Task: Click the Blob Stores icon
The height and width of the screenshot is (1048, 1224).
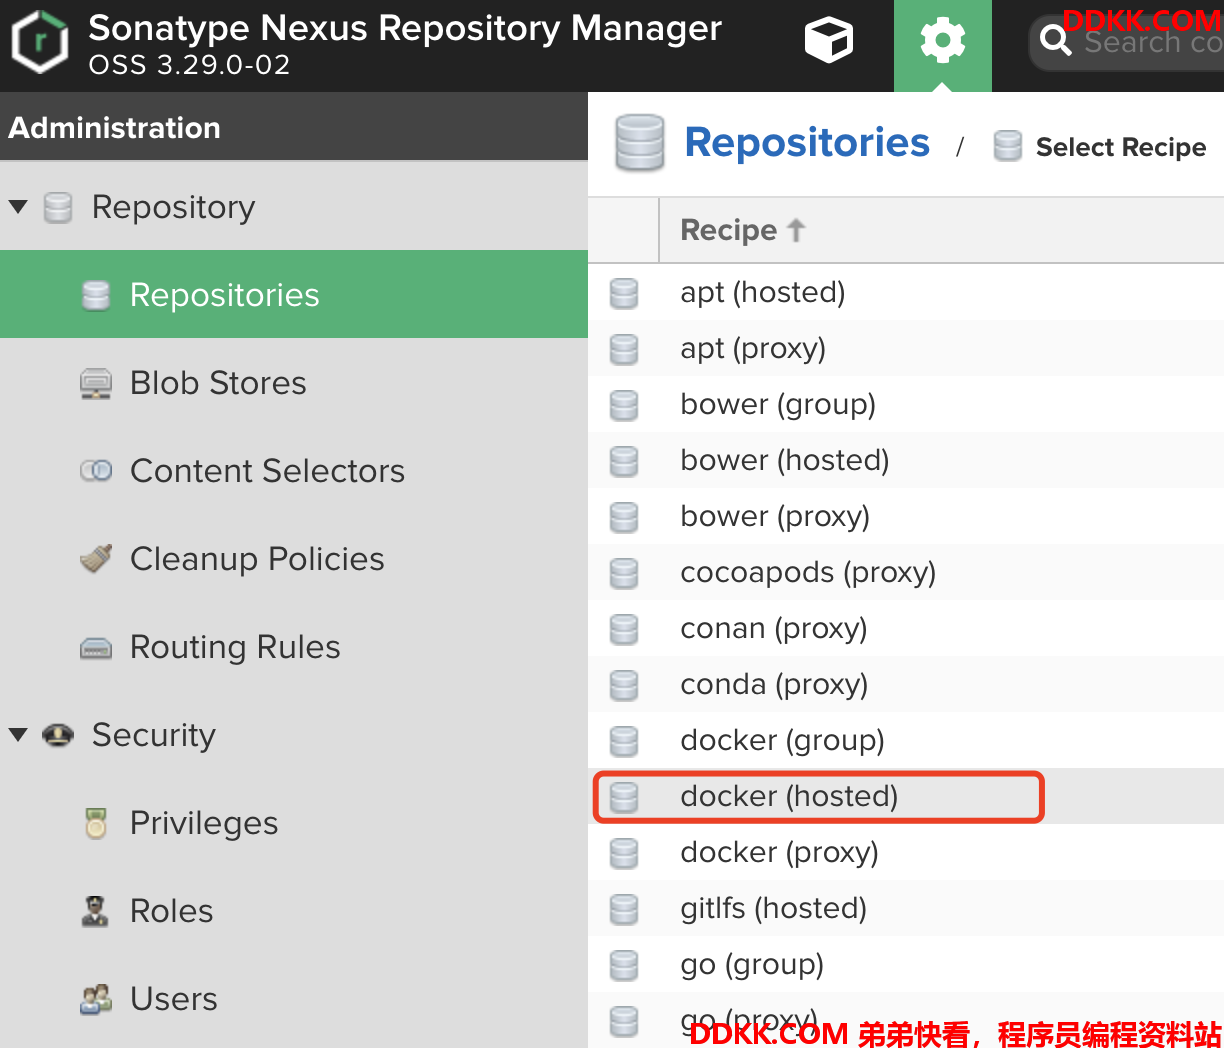Action: [96, 384]
